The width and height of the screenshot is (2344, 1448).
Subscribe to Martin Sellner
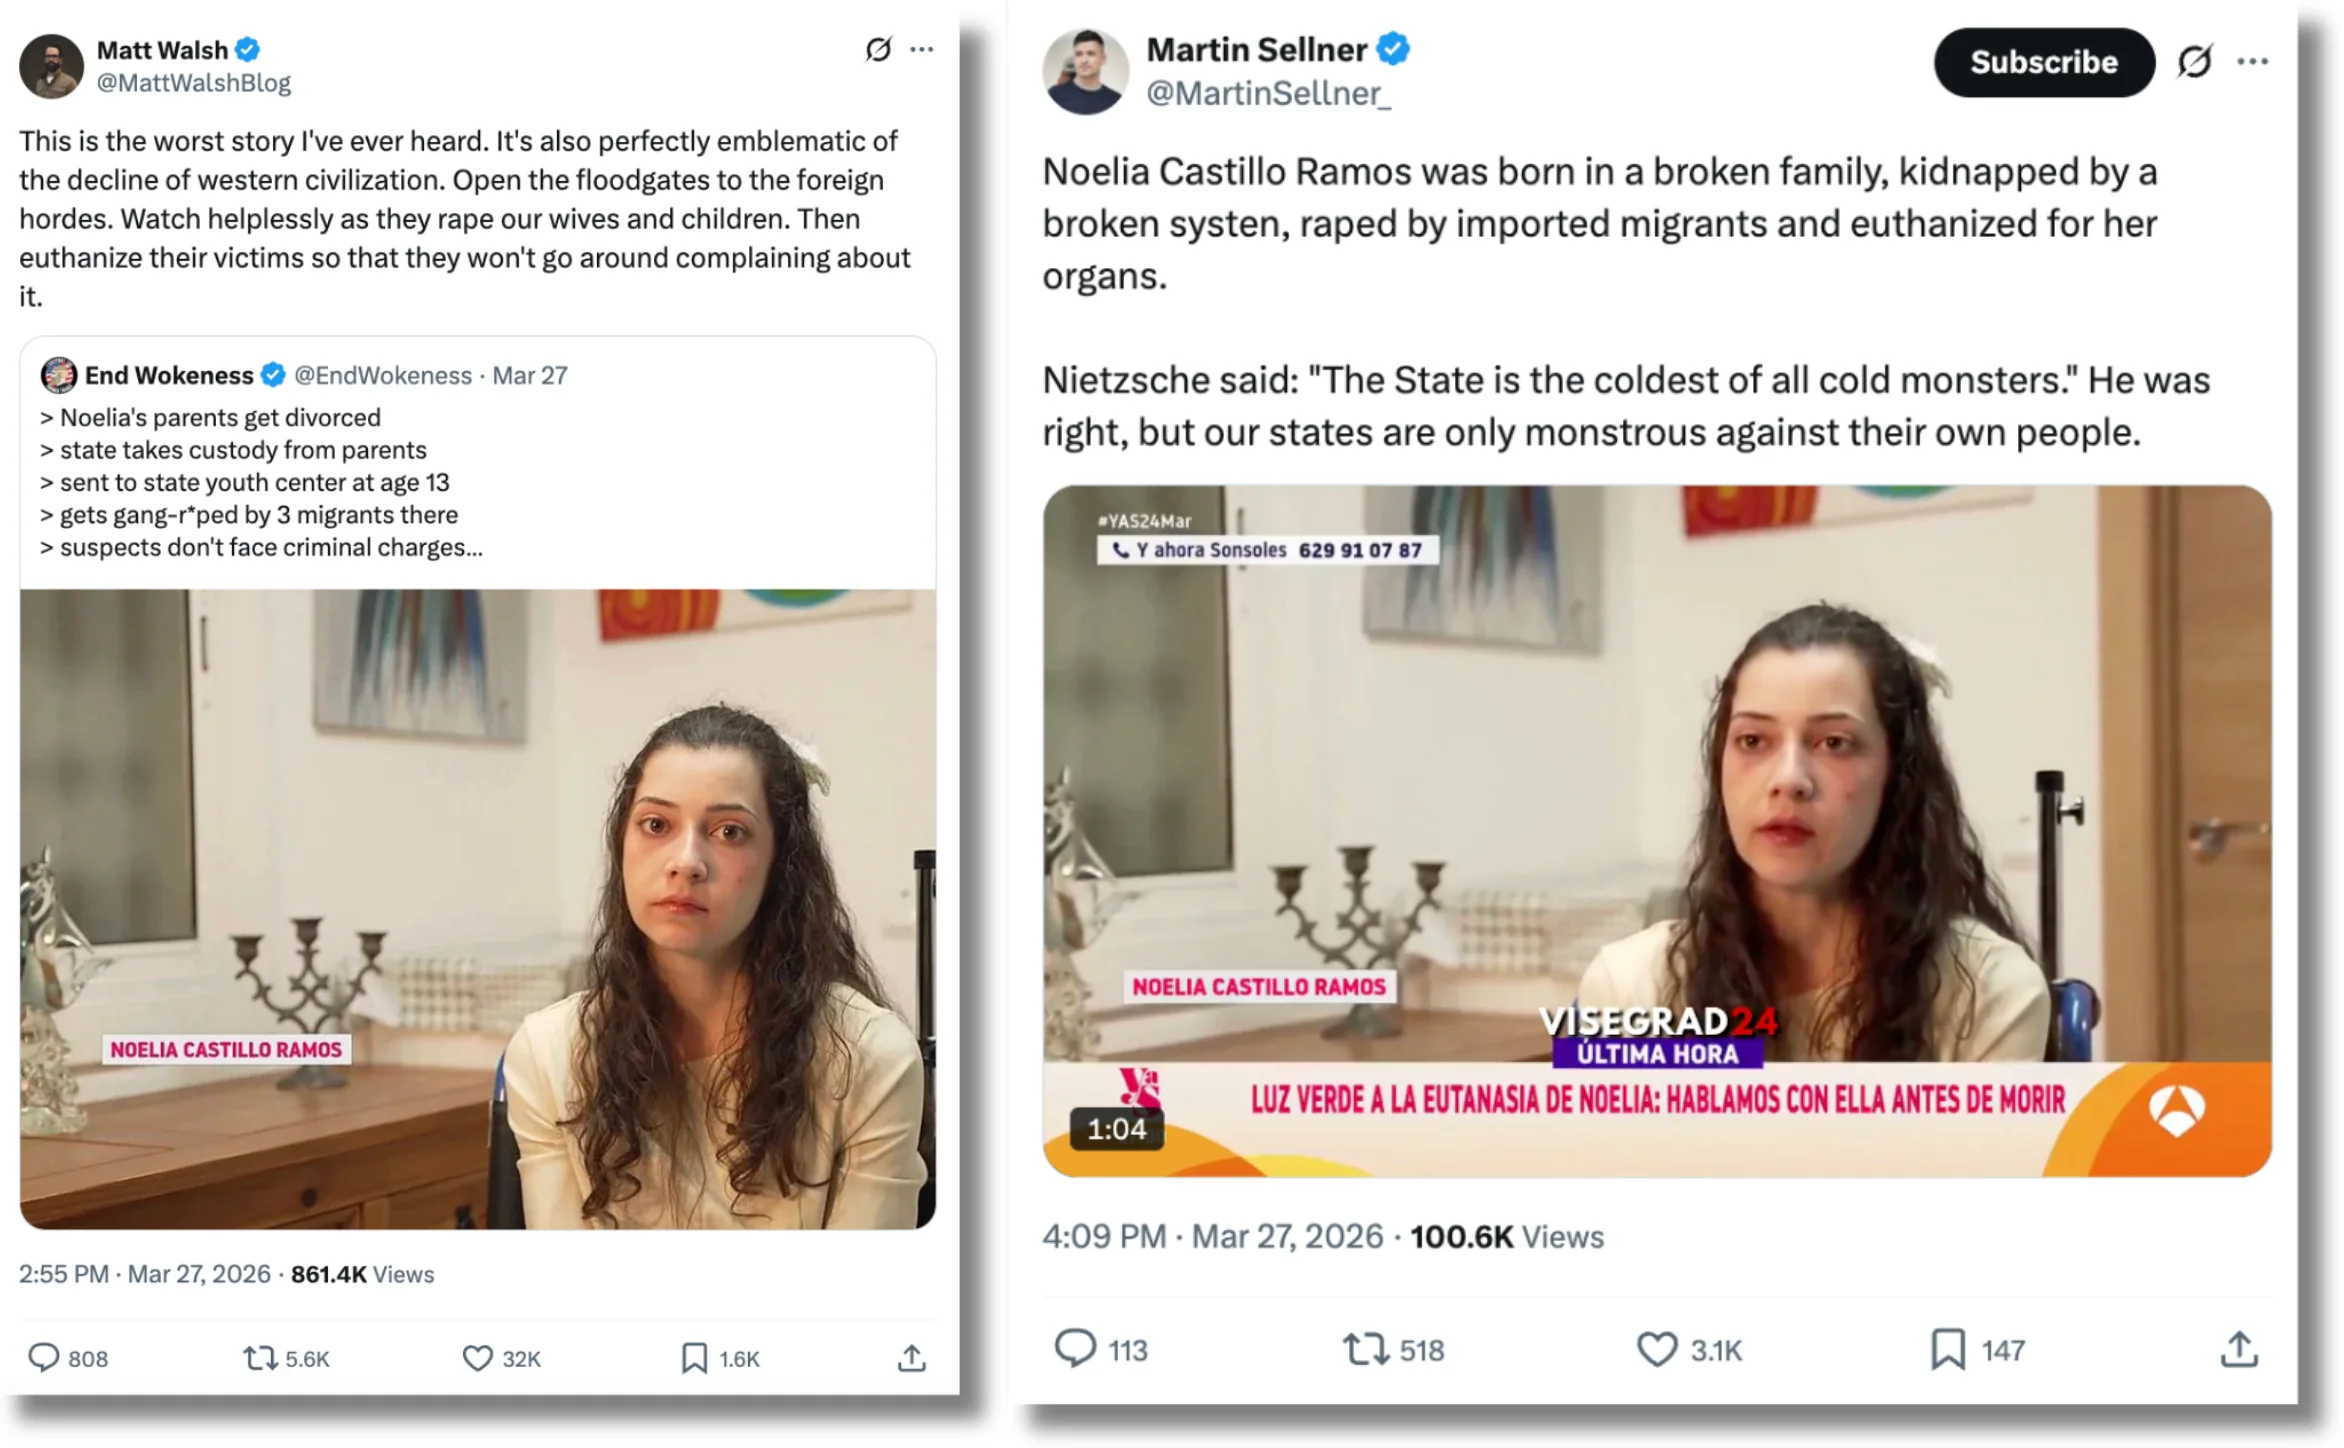click(x=2043, y=62)
